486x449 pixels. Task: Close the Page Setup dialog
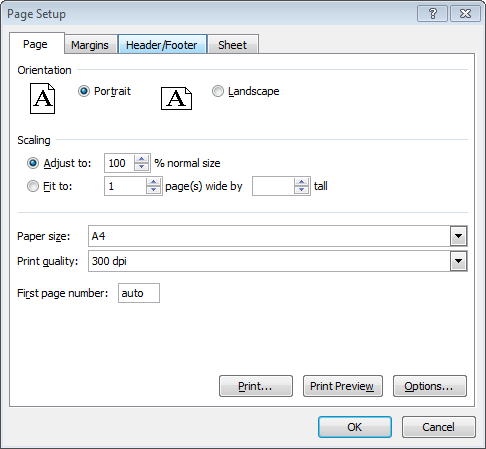pos(465,14)
